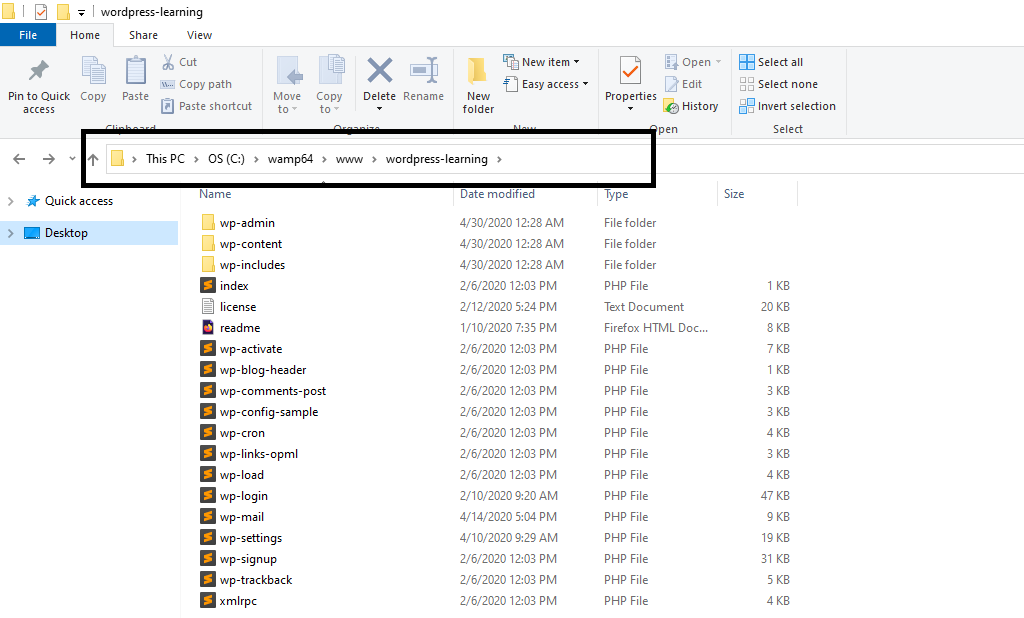This screenshot has width=1024, height=618.
Task: Click Invert selection
Action: point(788,106)
